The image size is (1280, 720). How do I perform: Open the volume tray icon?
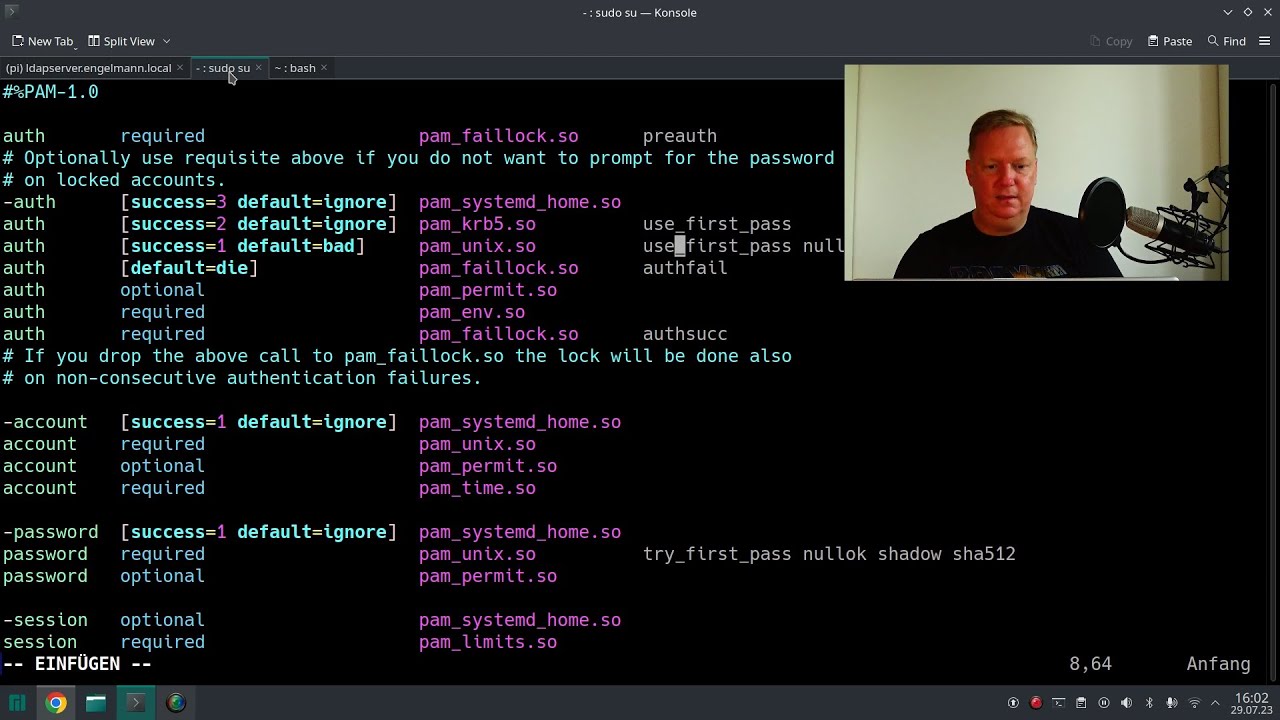pyautogui.click(x=1126, y=703)
